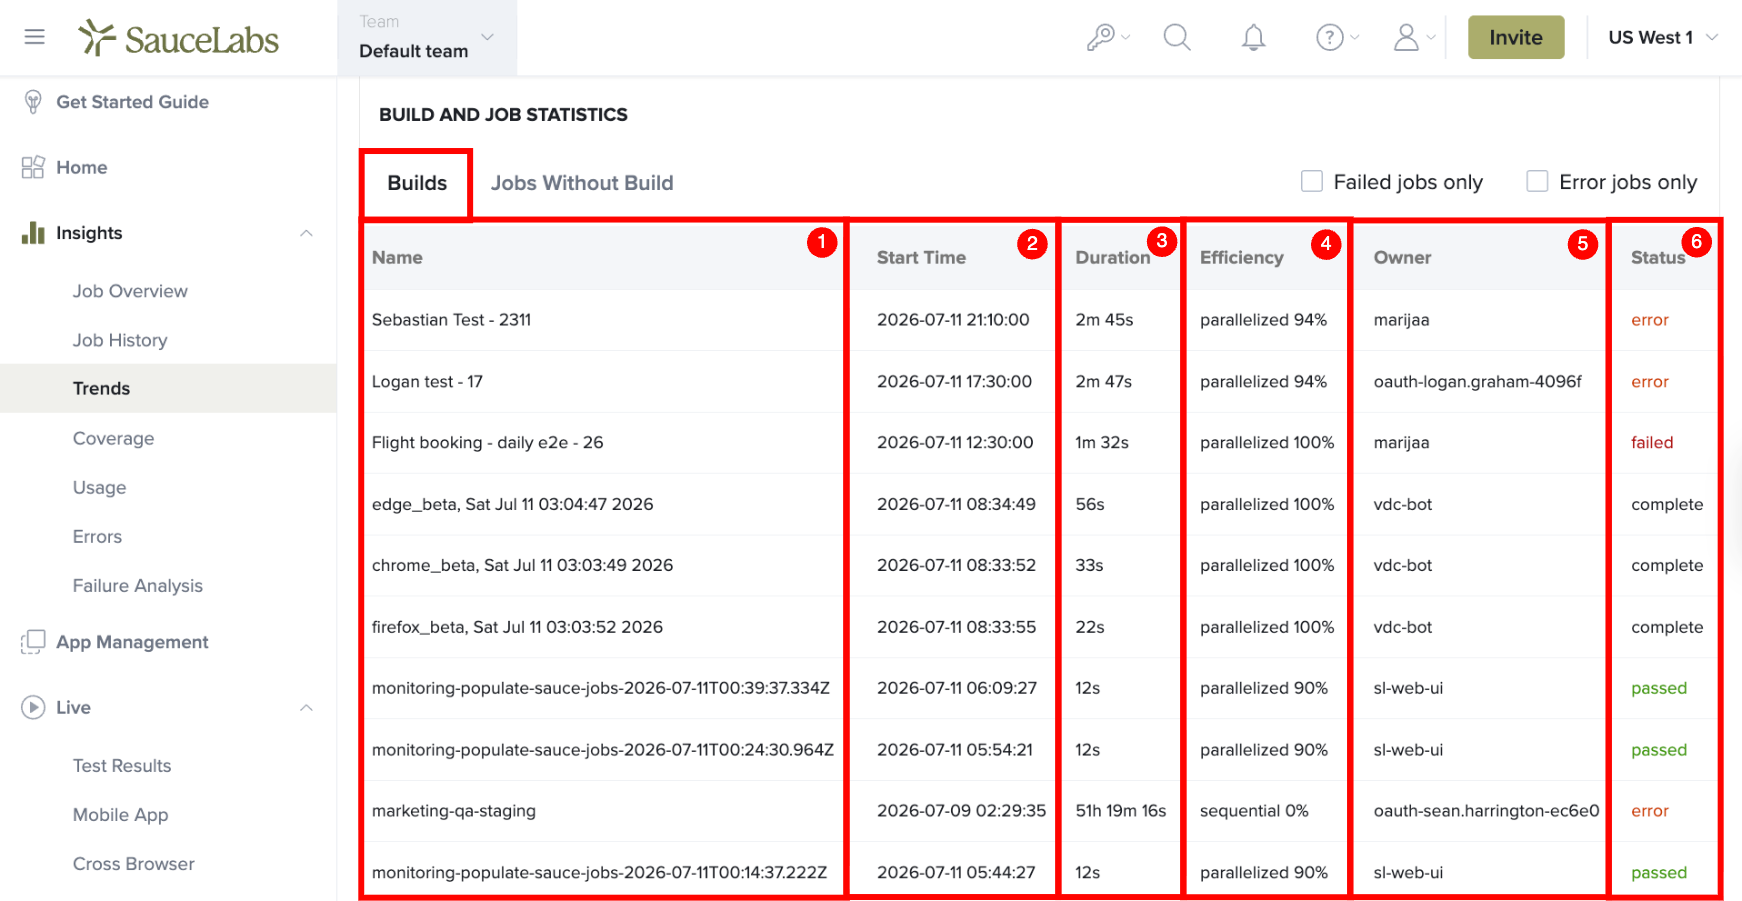Click the Home dashboard icon
Viewport: 1742px width, 901px height.
pos(33,167)
